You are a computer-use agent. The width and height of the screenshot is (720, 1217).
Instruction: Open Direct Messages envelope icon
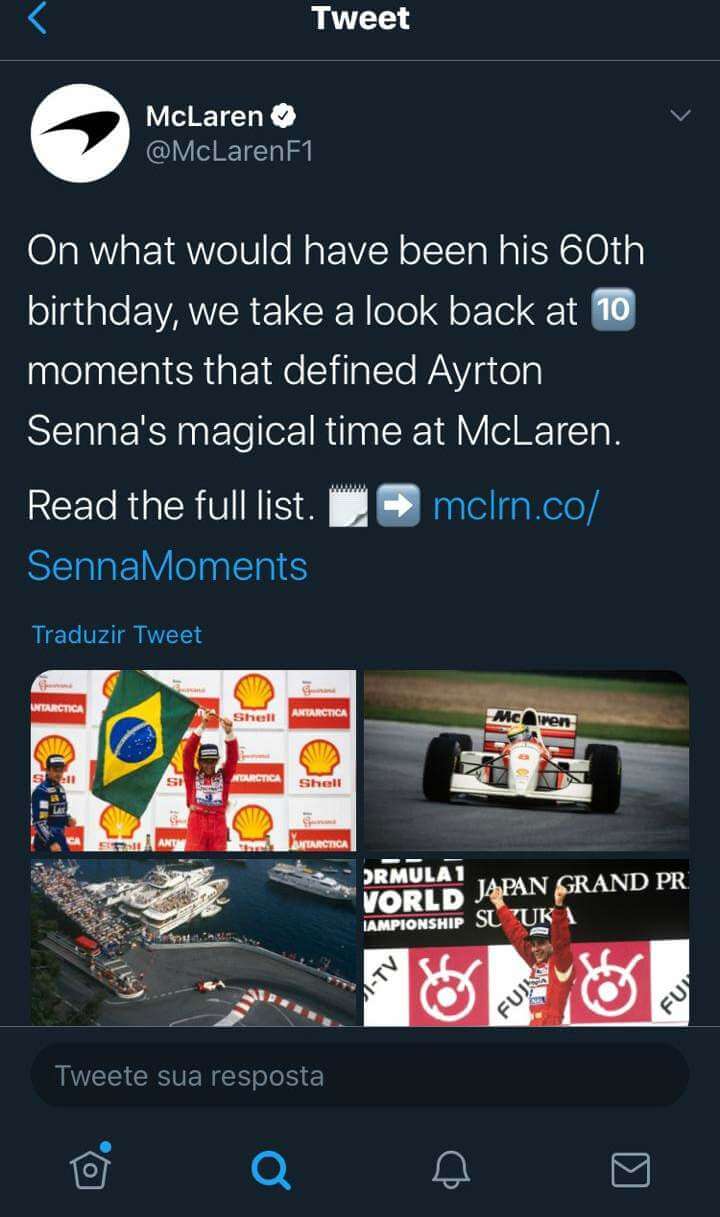tap(630, 1168)
